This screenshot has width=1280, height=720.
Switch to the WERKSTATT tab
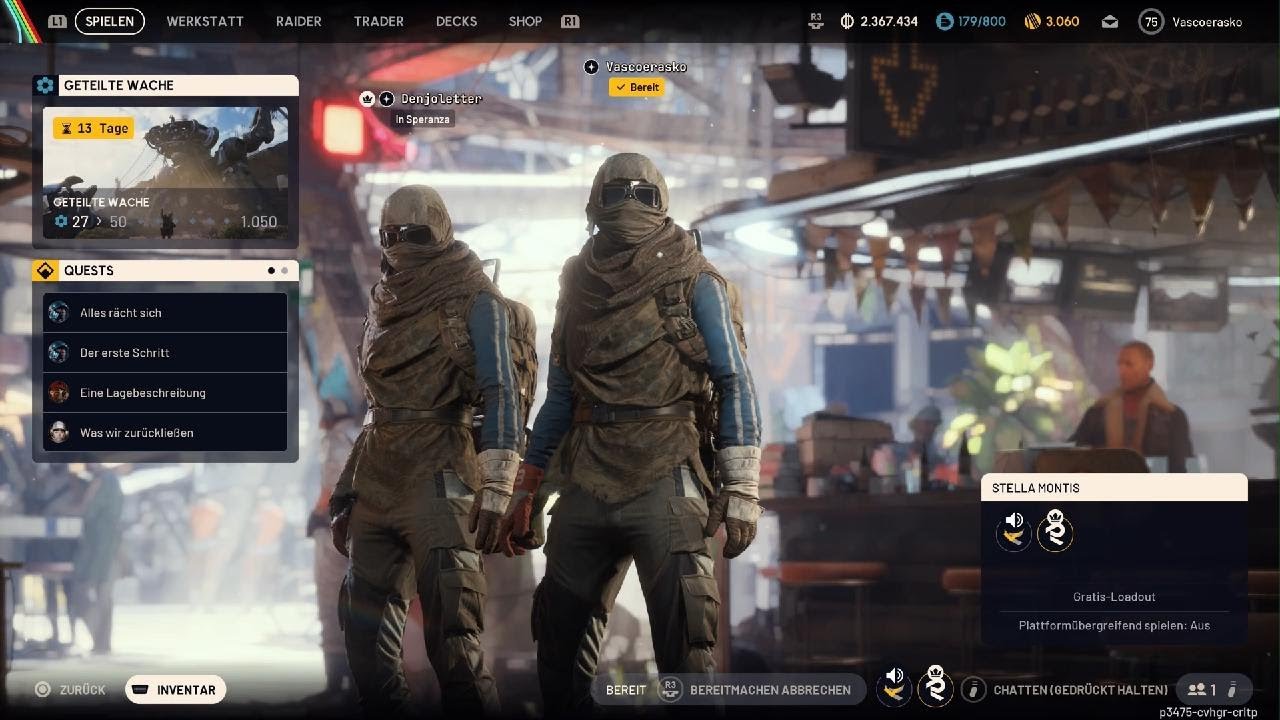pos(203,21)
